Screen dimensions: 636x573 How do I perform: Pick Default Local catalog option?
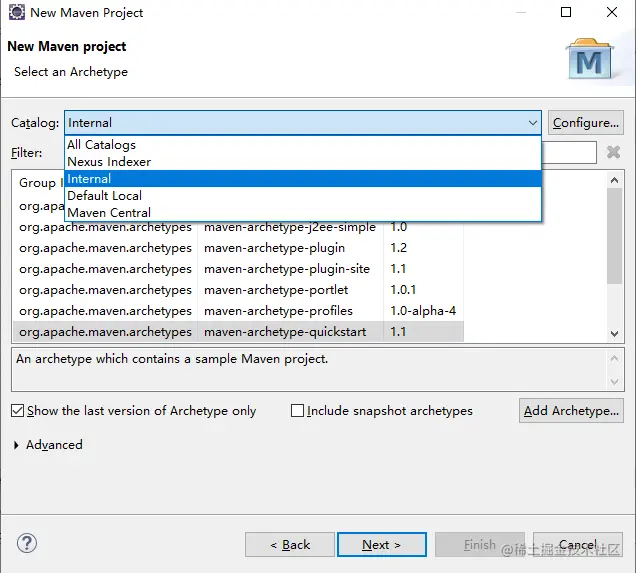pos(303,196)
